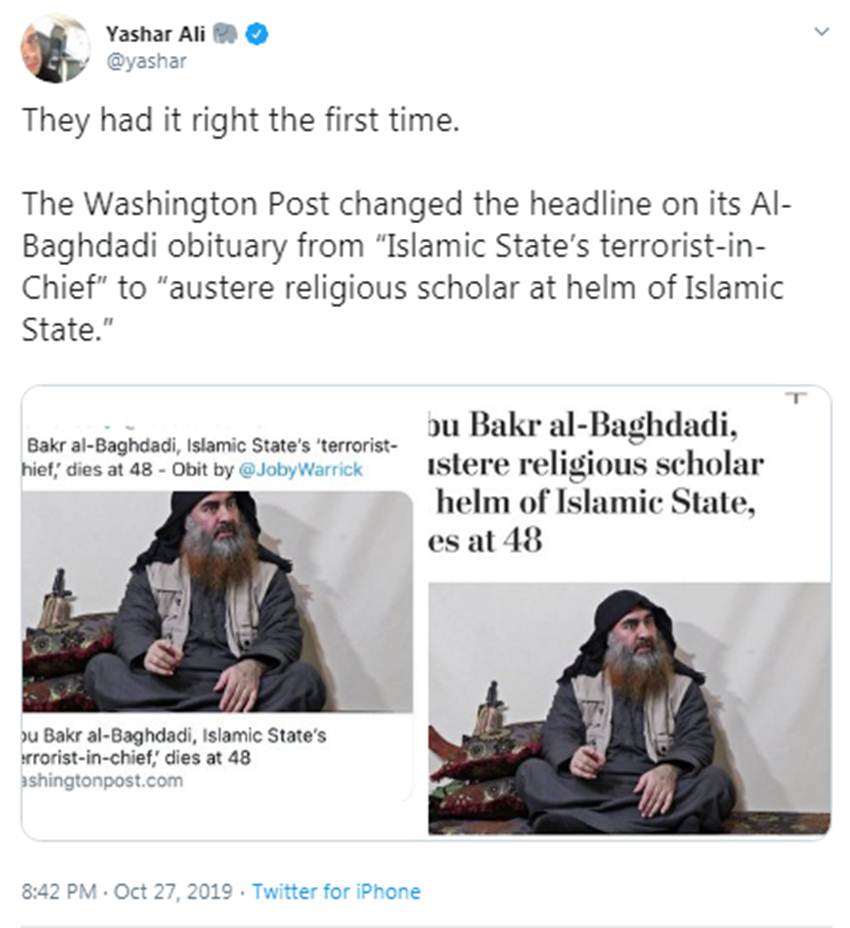Click the washingtonpost.com link card caption
Screen dimensions: 850x928
click(102, 781)
